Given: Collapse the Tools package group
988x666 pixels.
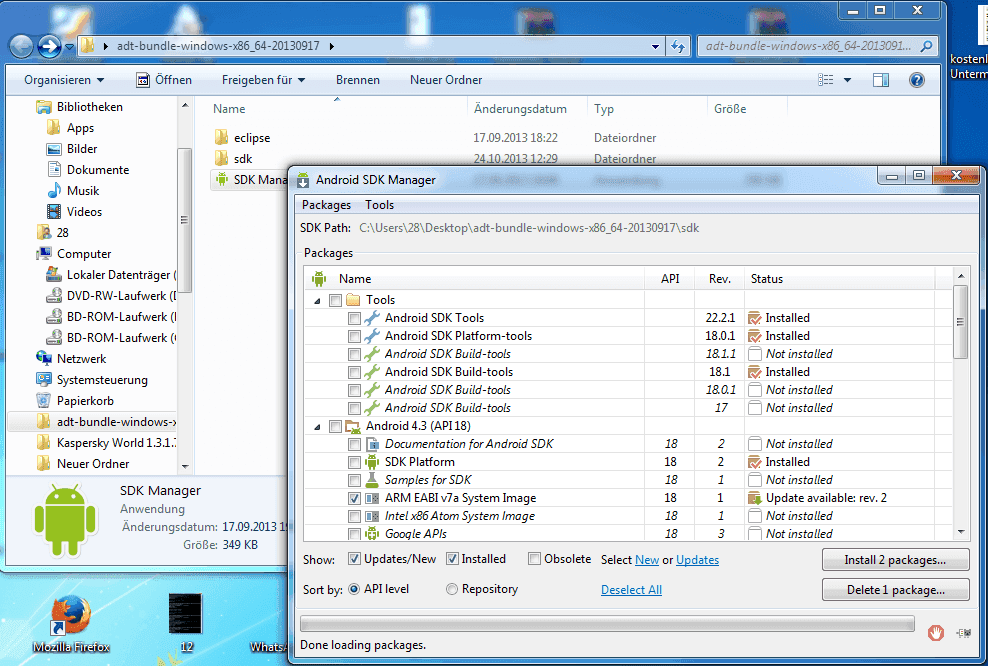Looking at the screenshot, I should pos(318,301).
